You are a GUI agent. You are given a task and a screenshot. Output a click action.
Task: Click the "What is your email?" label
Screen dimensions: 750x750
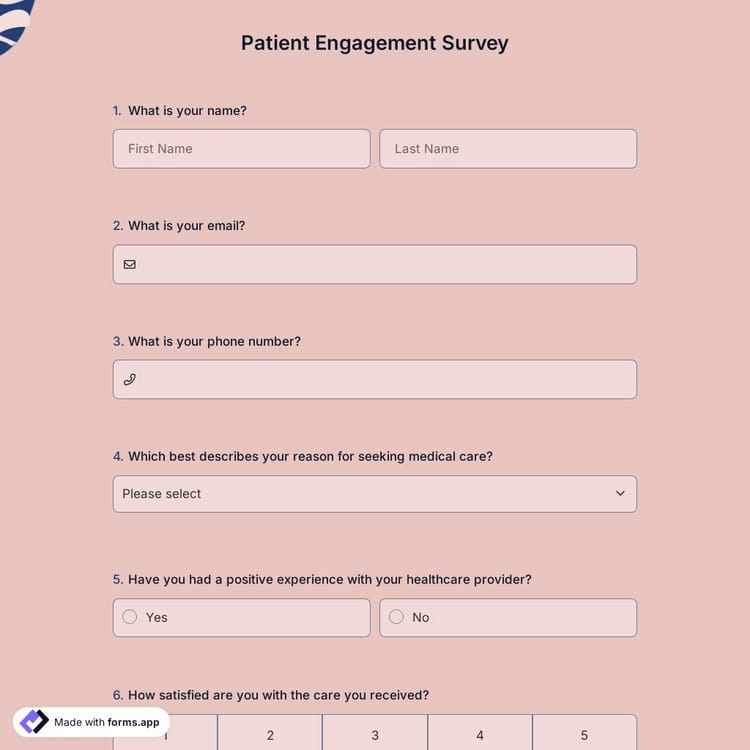tap(186, 226)
